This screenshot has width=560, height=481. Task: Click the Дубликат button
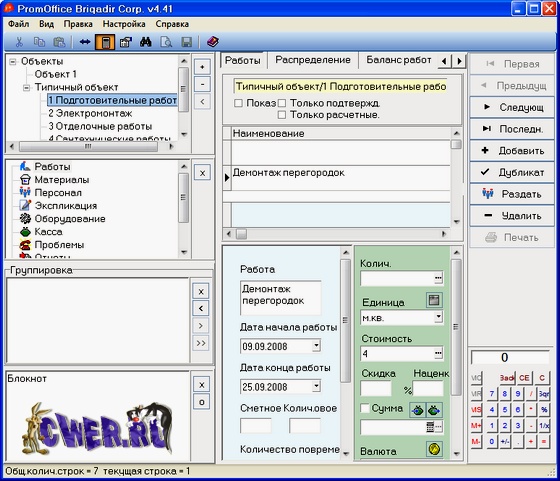[x=512, y=172]
